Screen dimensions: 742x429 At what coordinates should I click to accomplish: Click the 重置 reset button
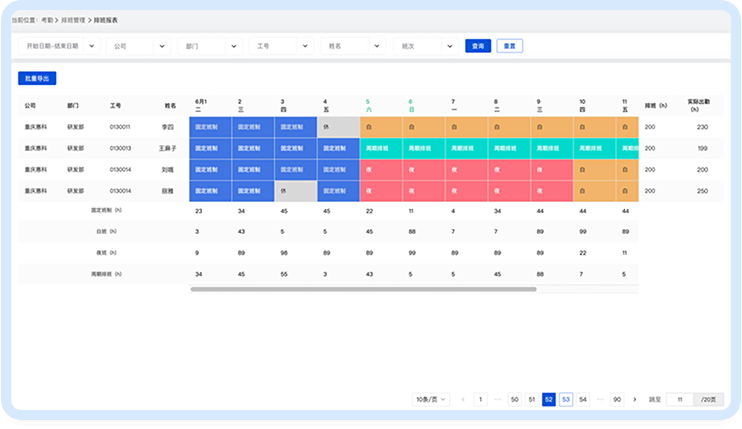(509, 46)
